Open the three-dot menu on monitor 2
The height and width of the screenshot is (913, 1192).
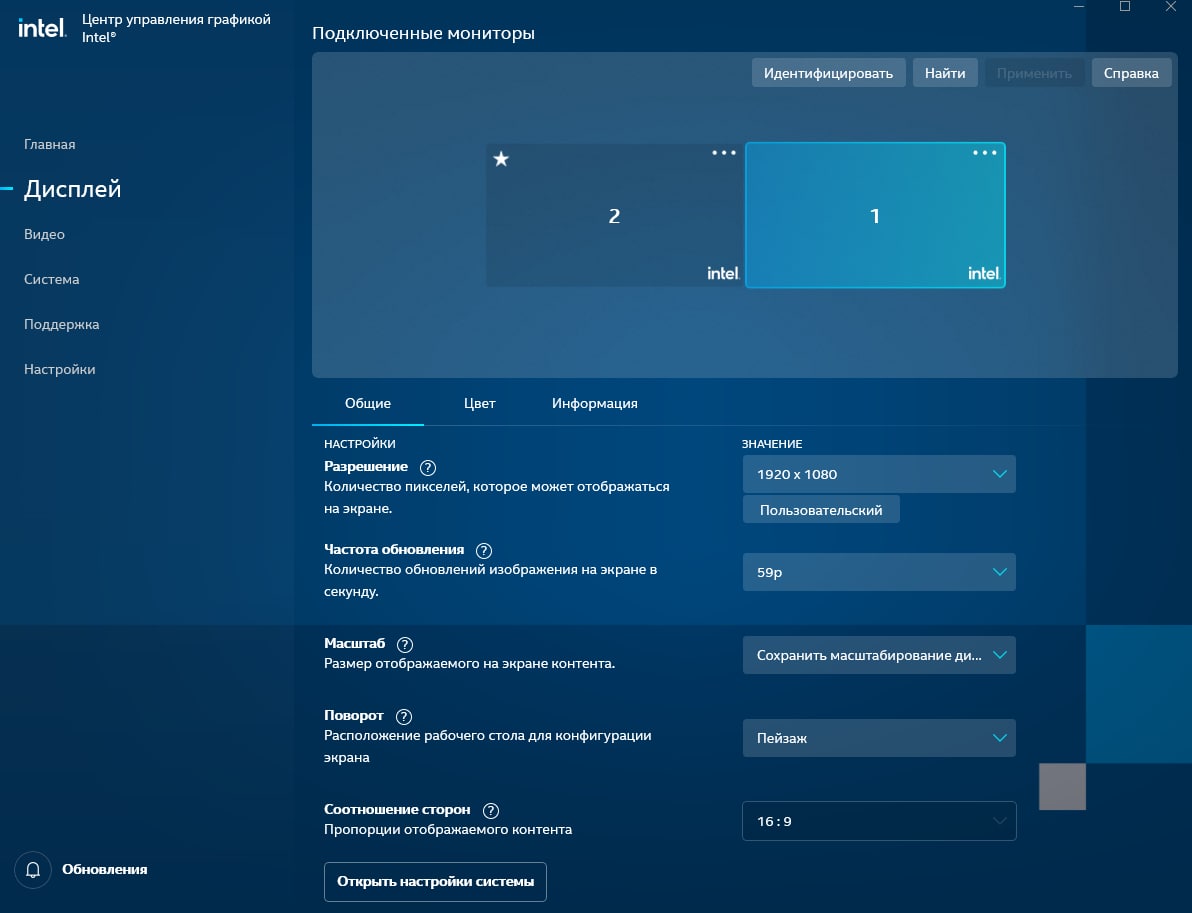click(x=724, y=153)
